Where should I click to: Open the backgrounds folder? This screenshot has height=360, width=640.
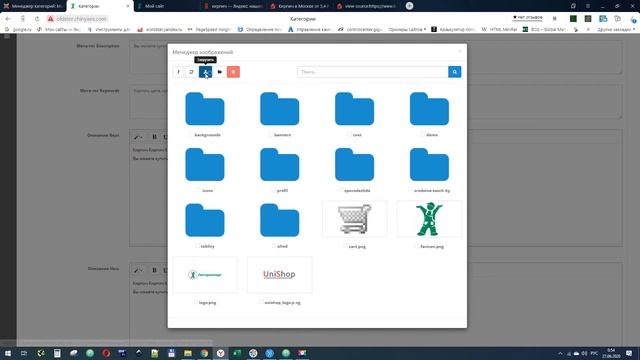click(205, 109)
